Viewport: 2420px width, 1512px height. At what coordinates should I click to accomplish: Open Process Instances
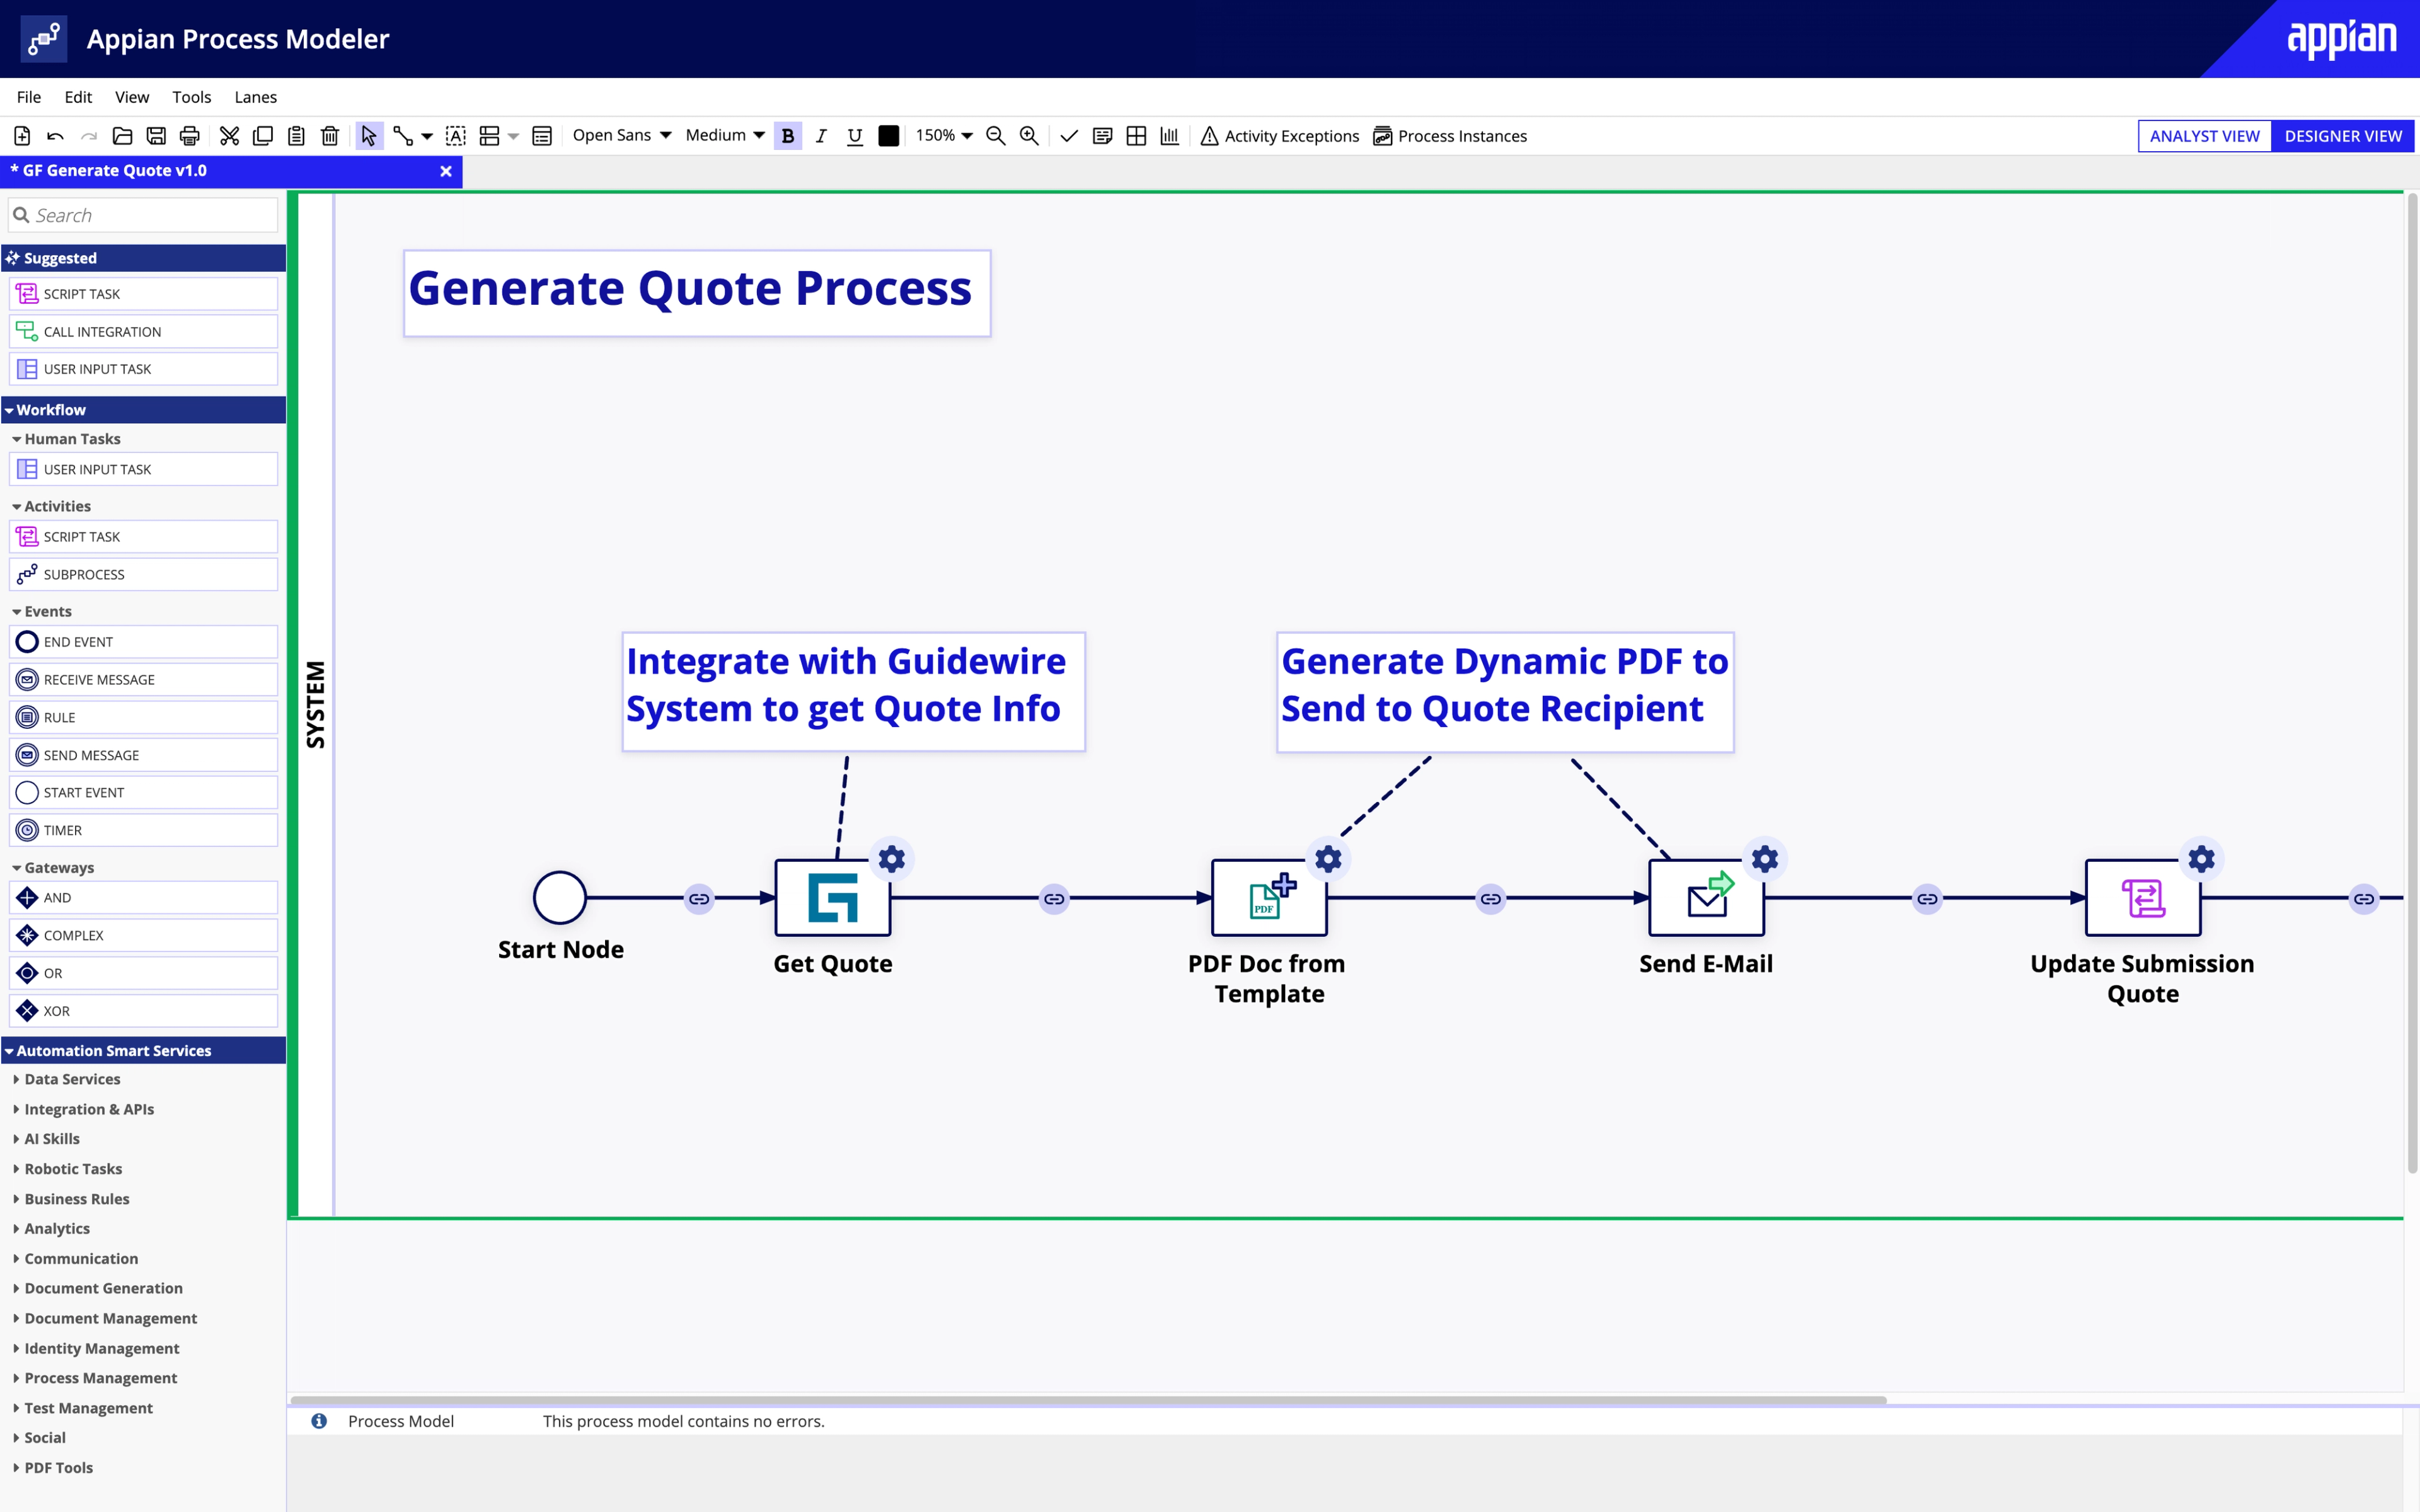pos(1450,136)
